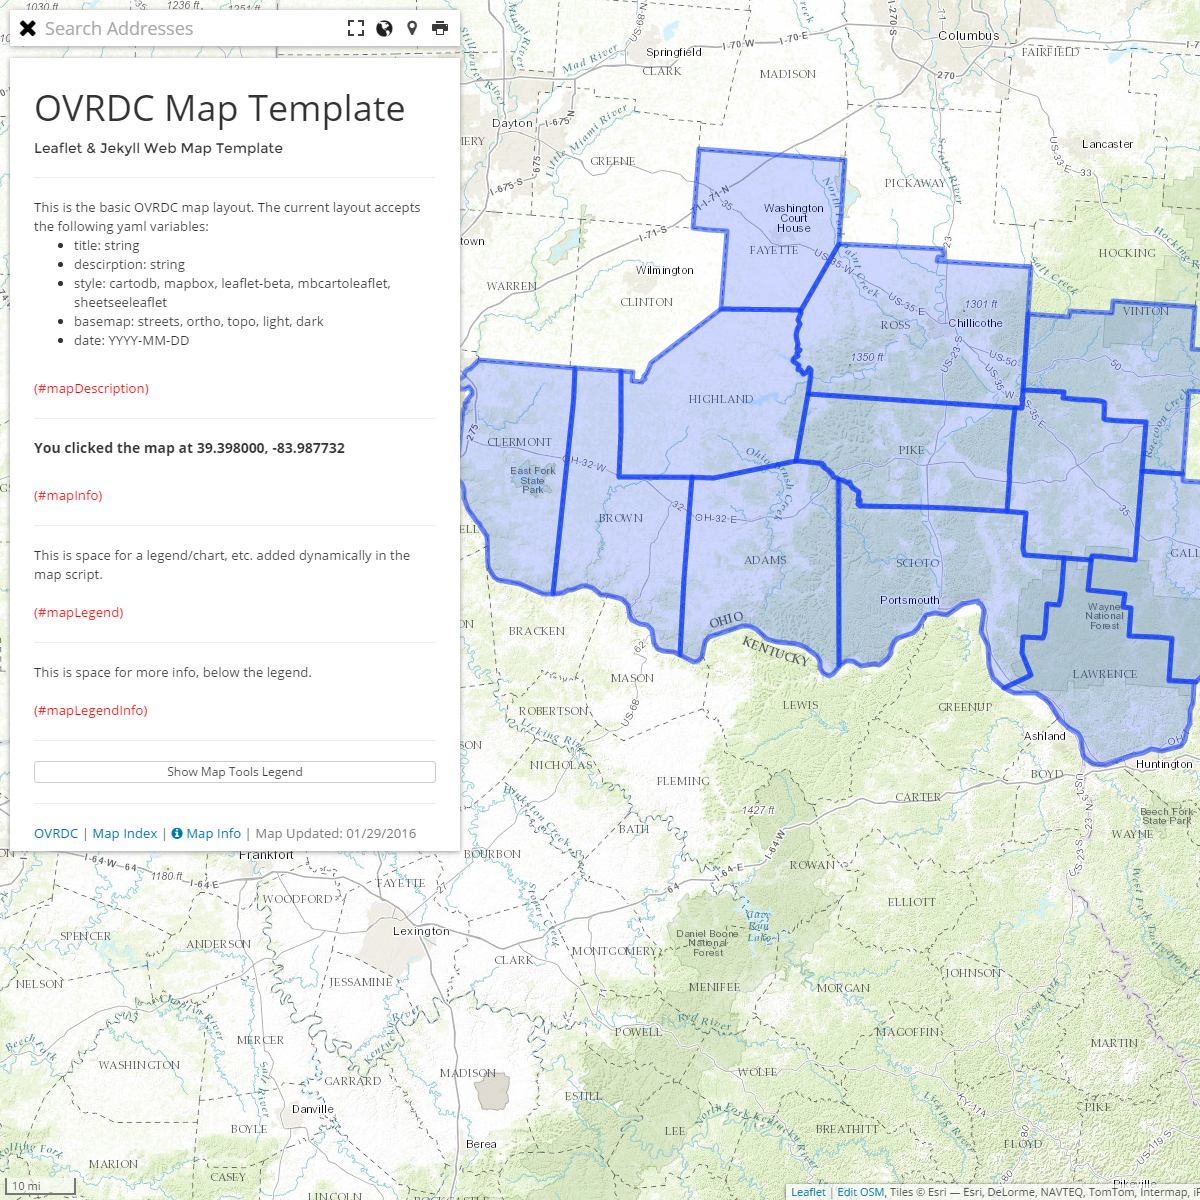
Task: Click the Wayne National Forest label
Action: 1105,616
